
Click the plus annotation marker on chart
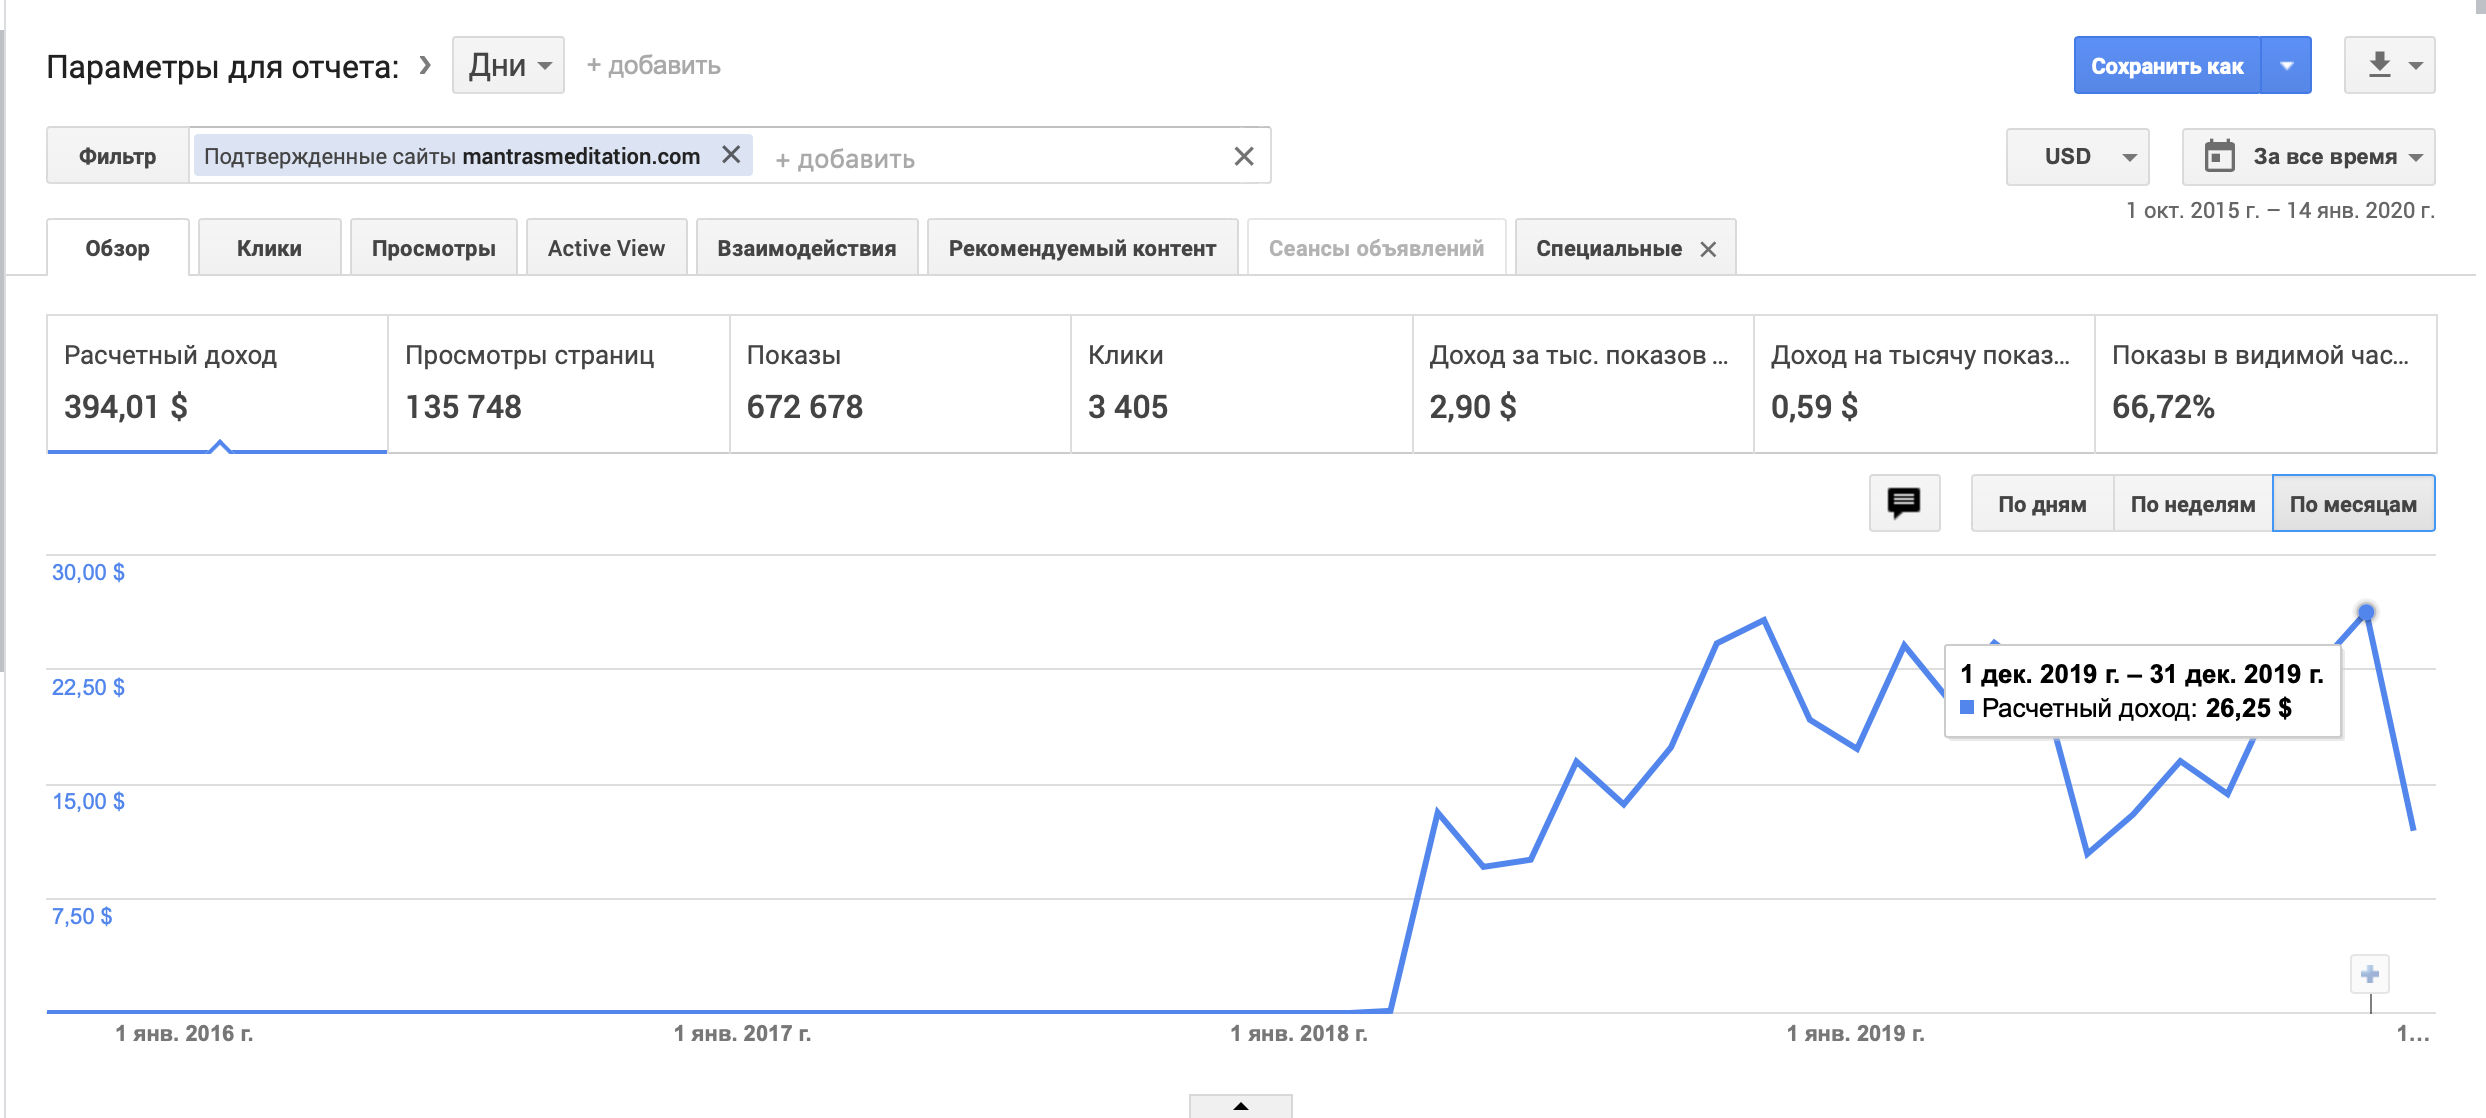click(x=2369, y=974)
